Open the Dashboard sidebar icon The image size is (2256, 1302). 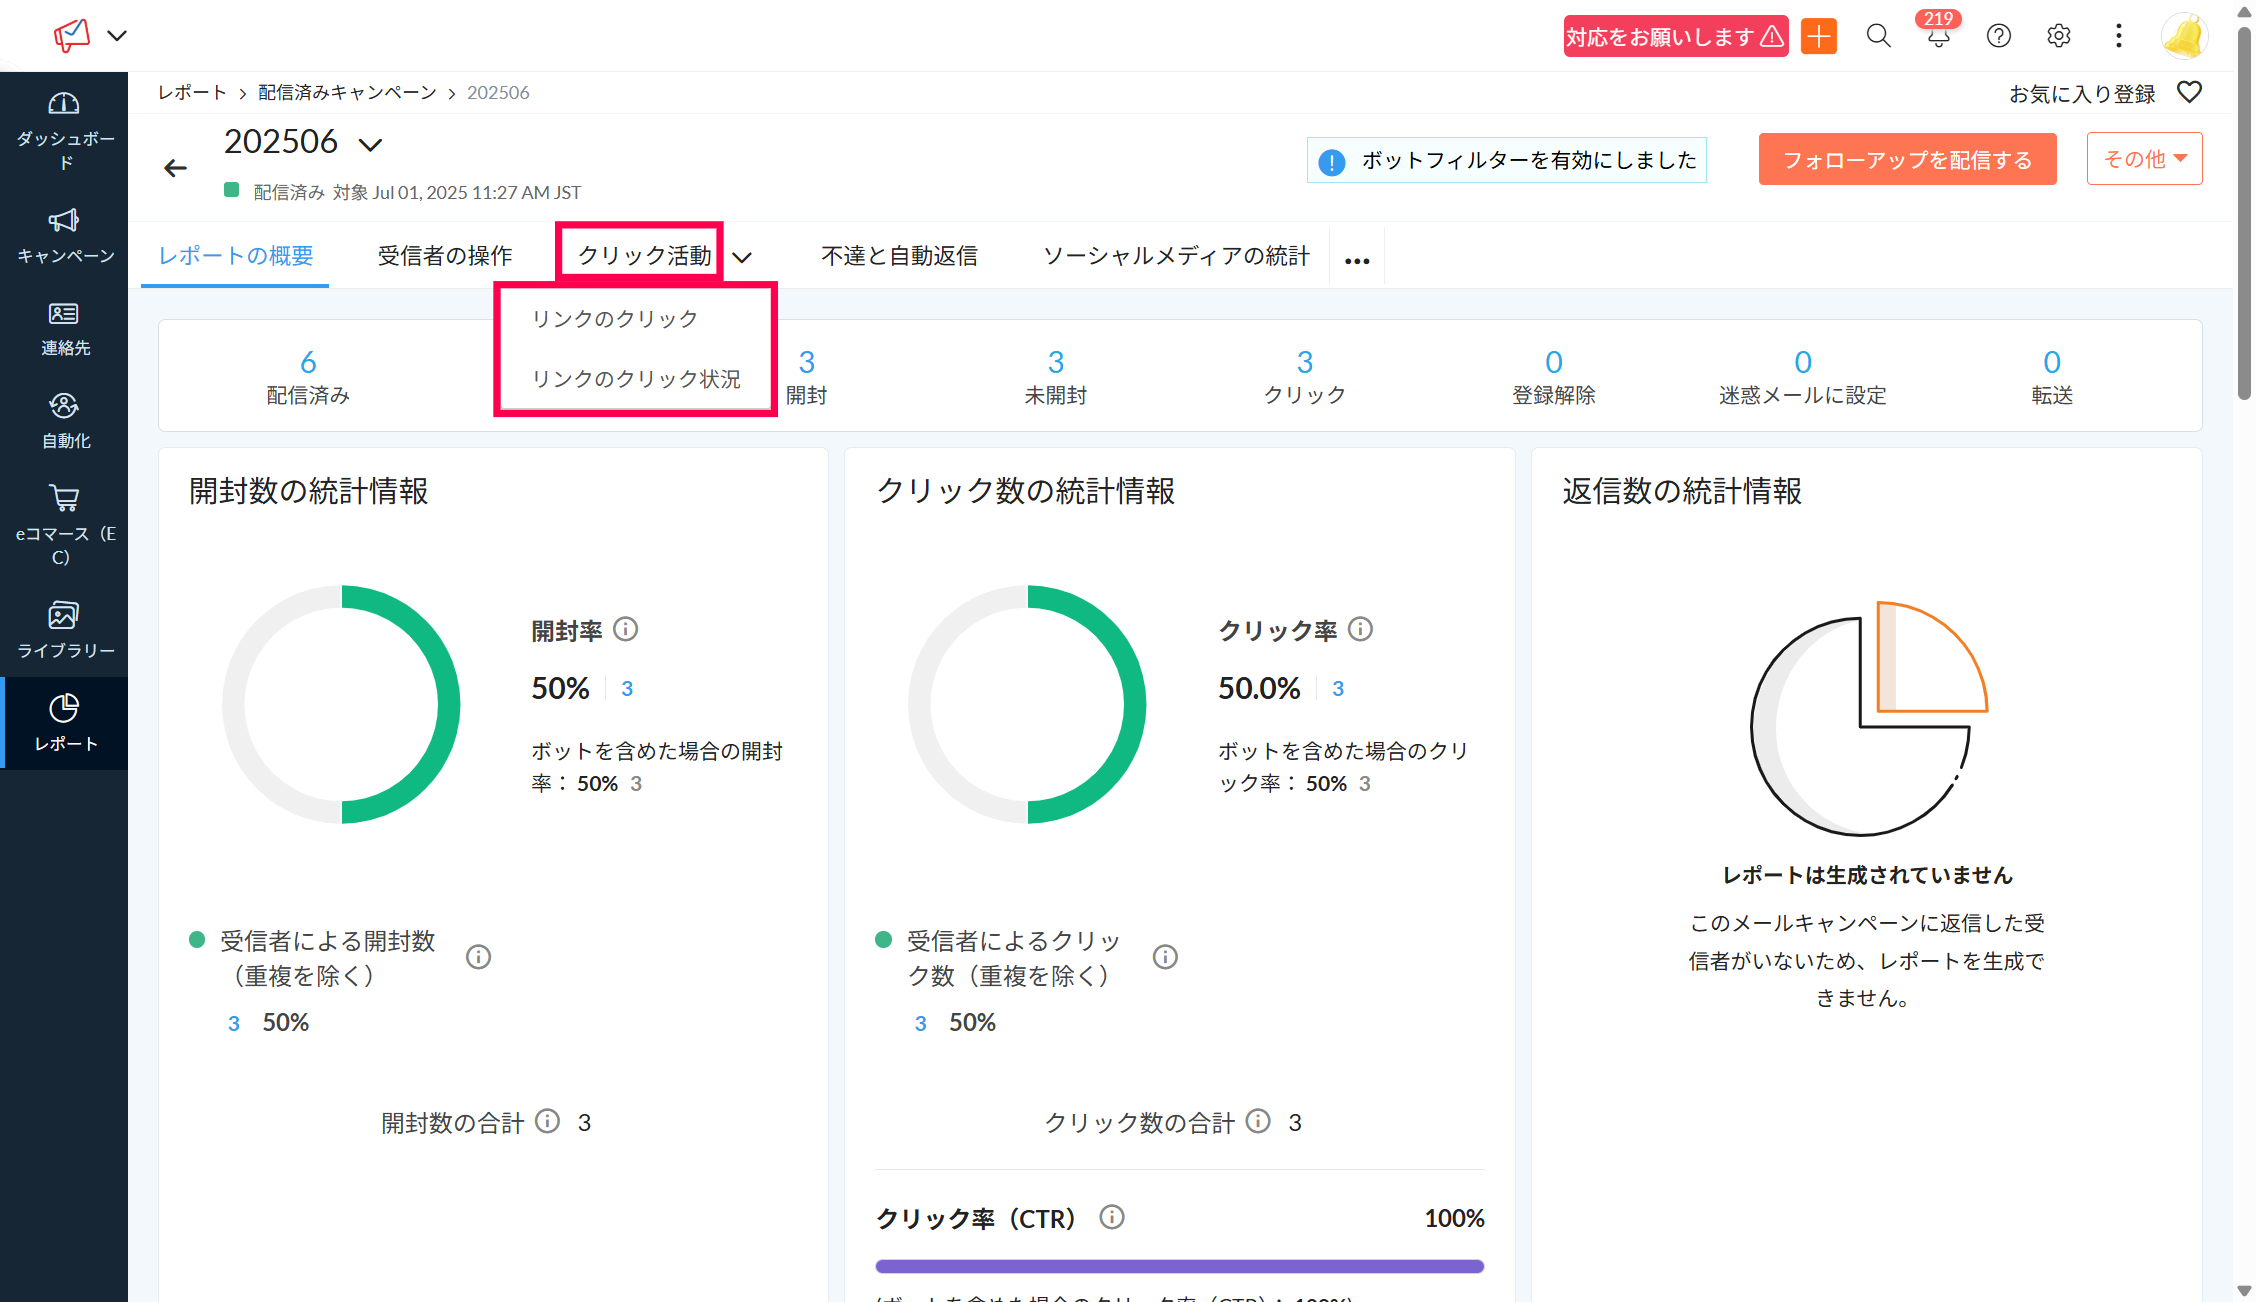(x=64, y=104)
